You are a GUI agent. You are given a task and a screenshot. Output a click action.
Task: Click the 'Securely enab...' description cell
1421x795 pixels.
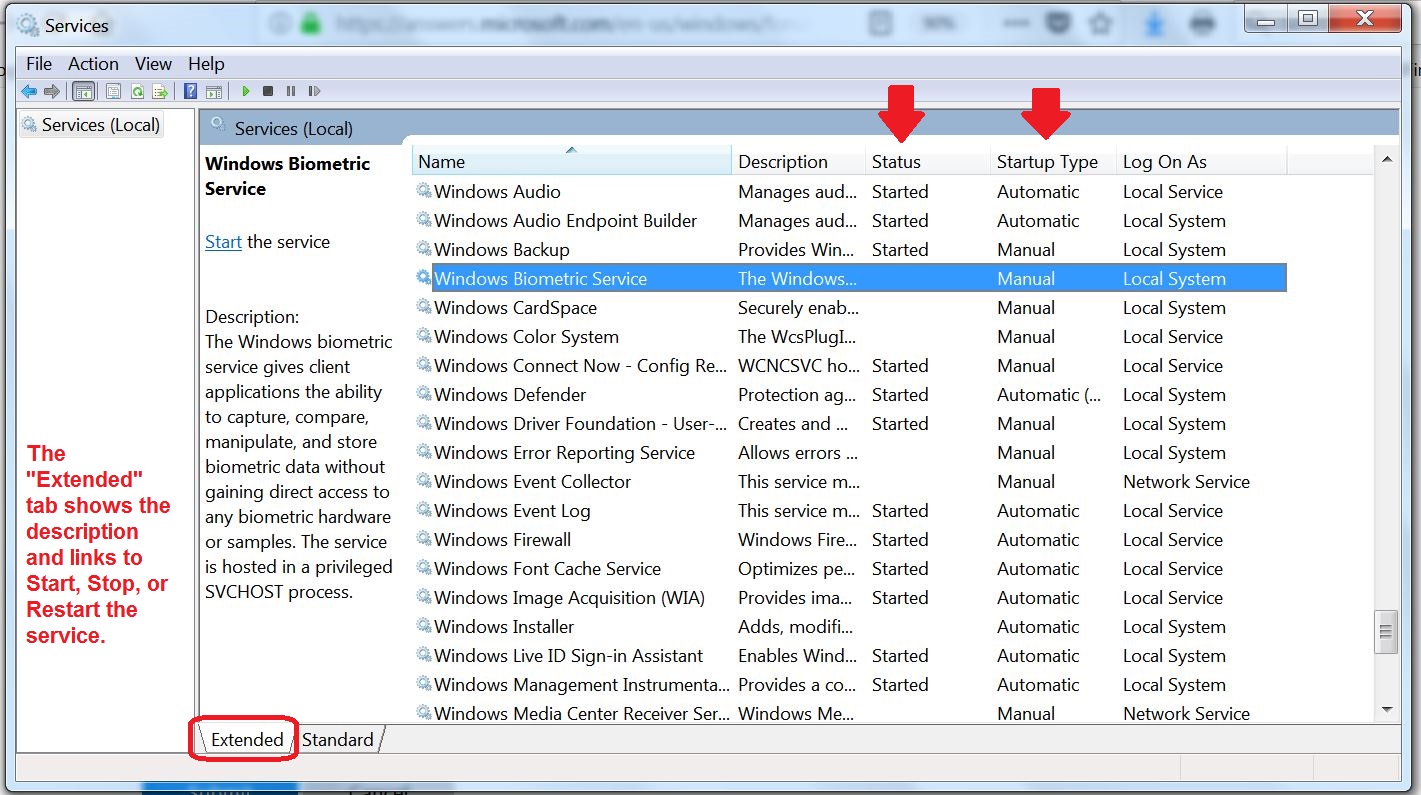click(x=798, y=307)
